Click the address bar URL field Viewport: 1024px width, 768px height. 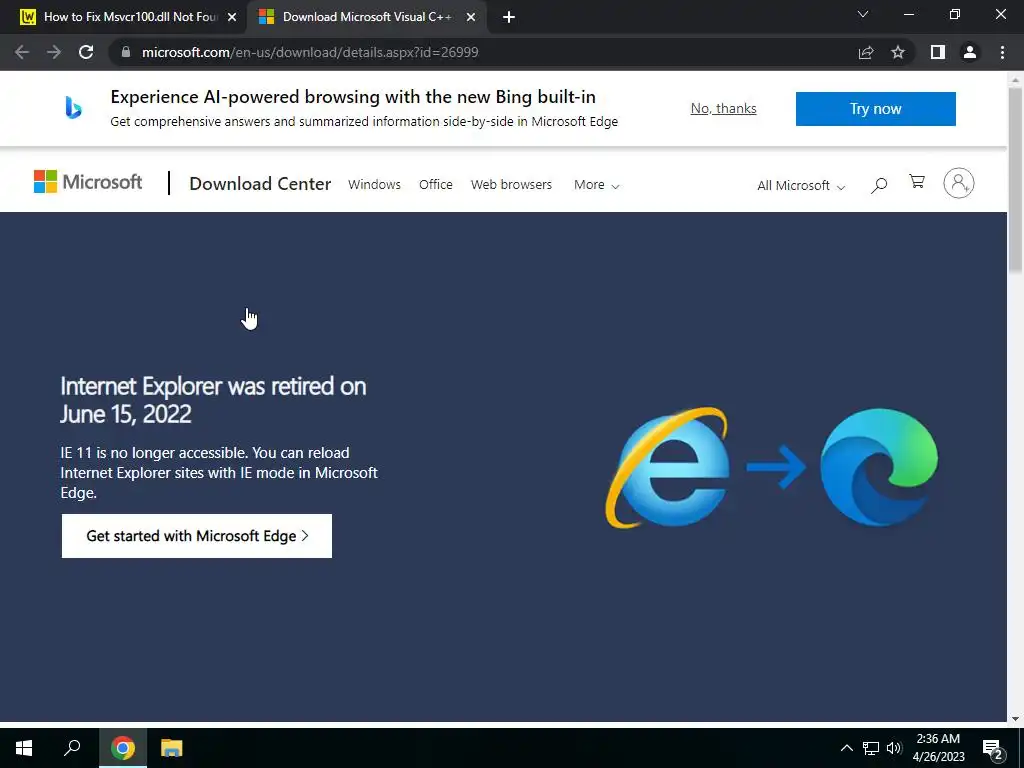pyautogui.click(x=483, y=52)
